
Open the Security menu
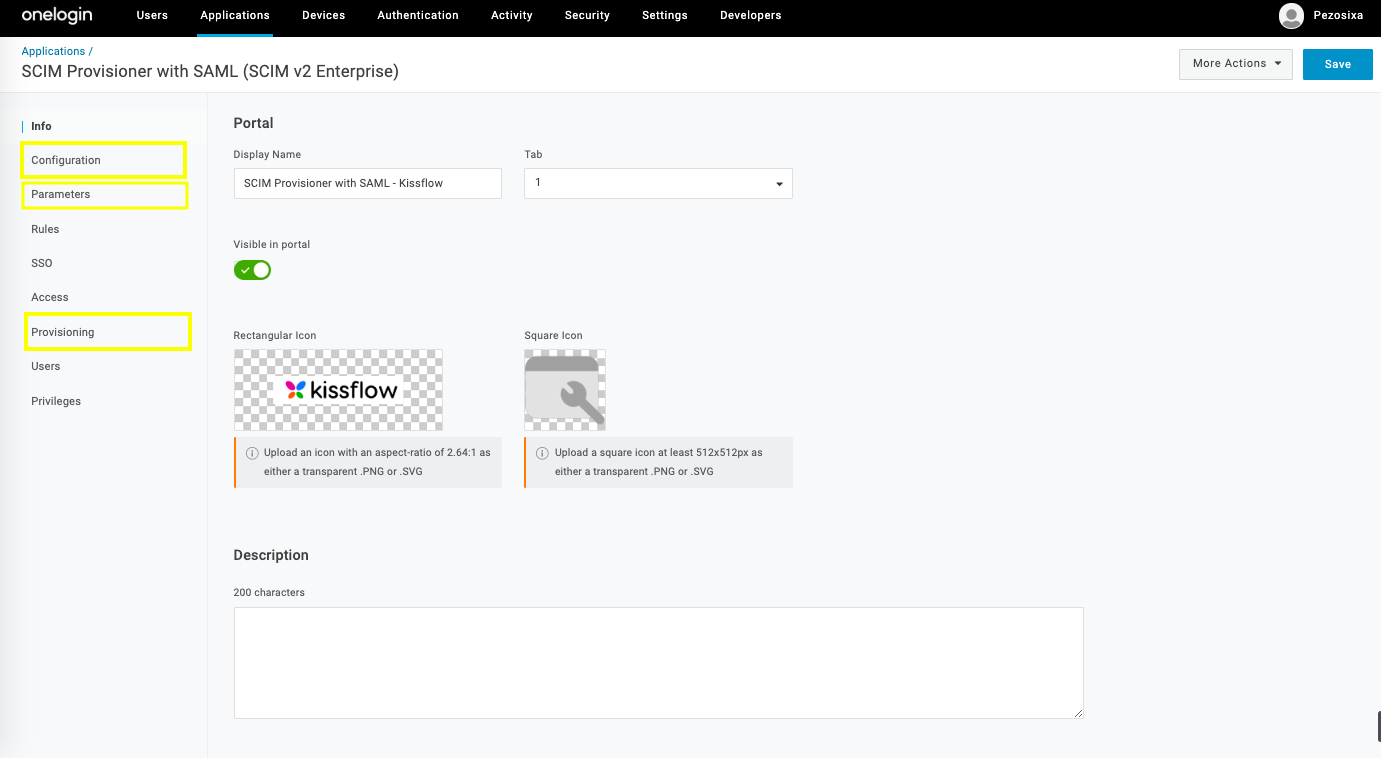coord(587,15)
